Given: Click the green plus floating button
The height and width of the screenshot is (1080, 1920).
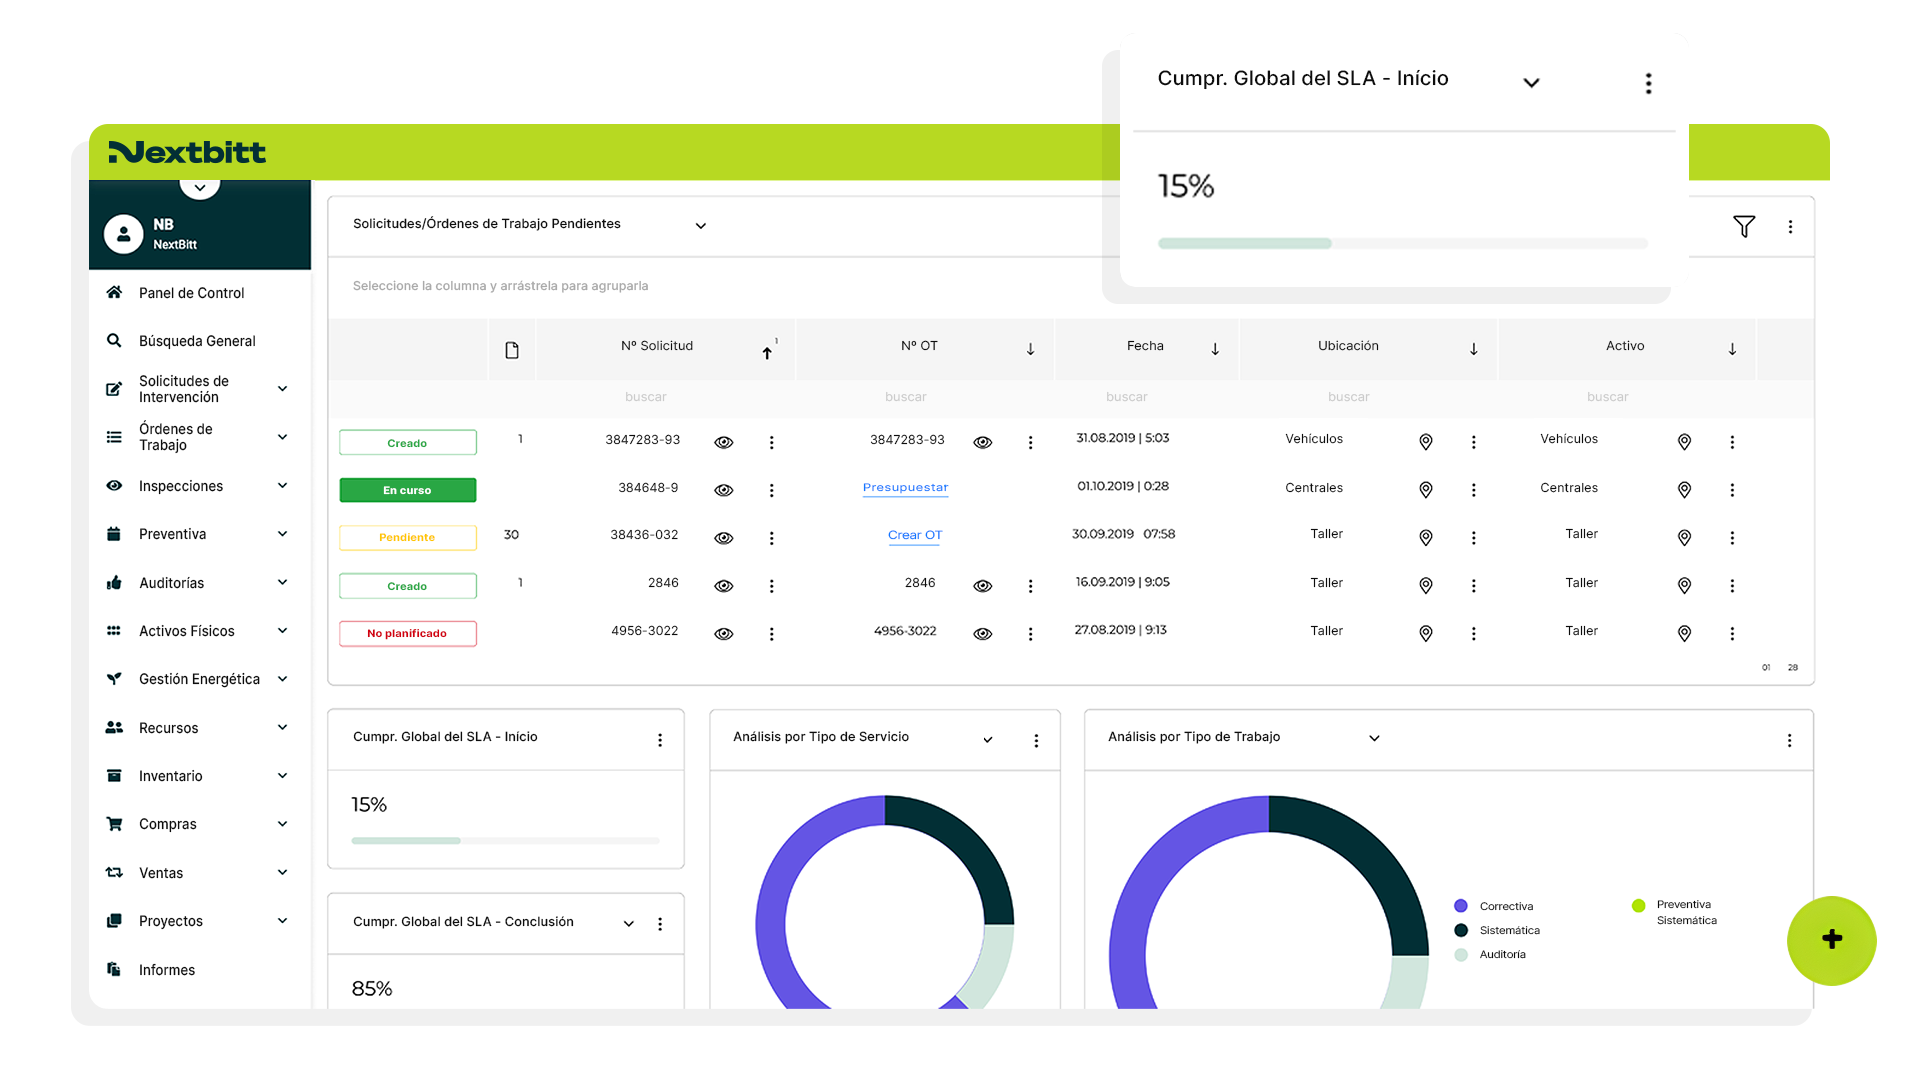Looking at the screenshot, I should click(1831, 940).
